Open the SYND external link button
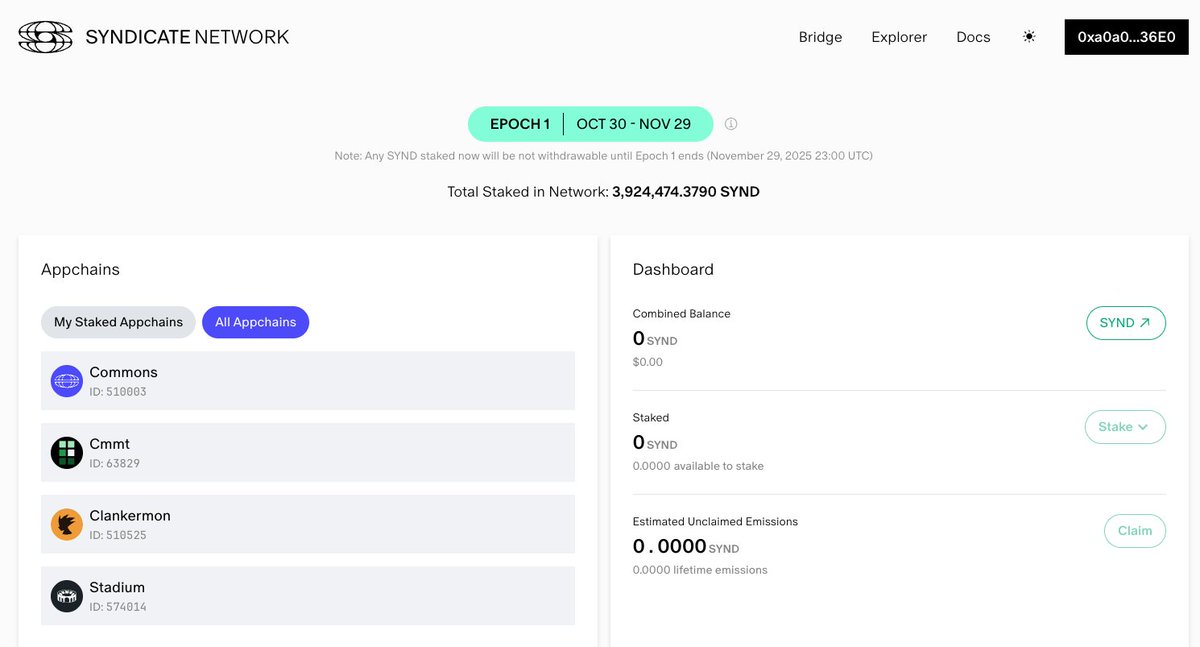Viewport: 1200px width, 647px height. click(x=1125, y=323)
